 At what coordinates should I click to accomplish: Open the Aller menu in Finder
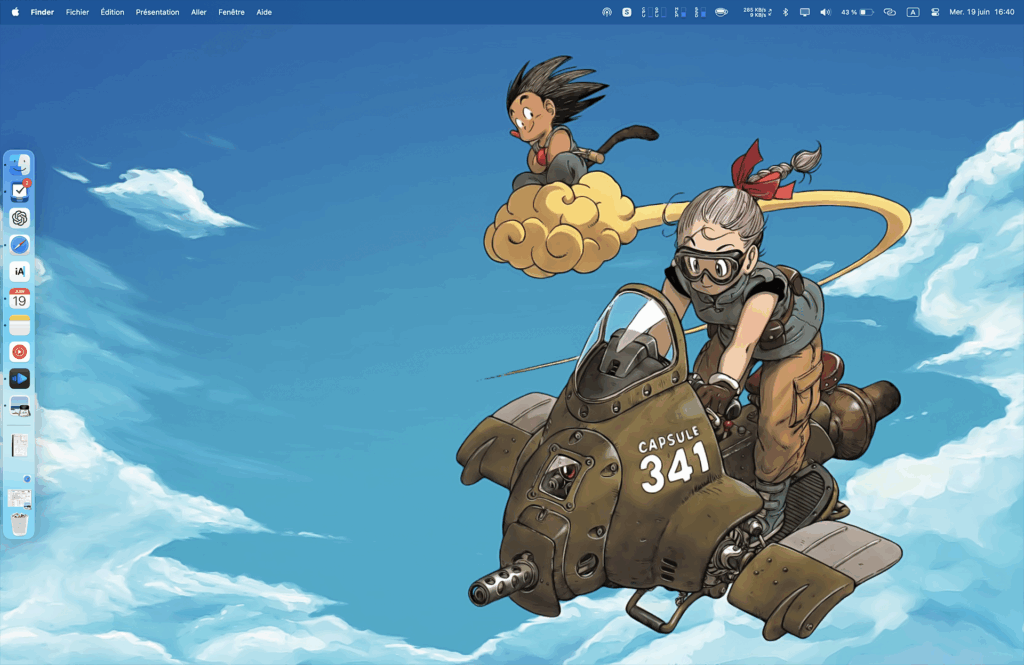coord(198,11)
